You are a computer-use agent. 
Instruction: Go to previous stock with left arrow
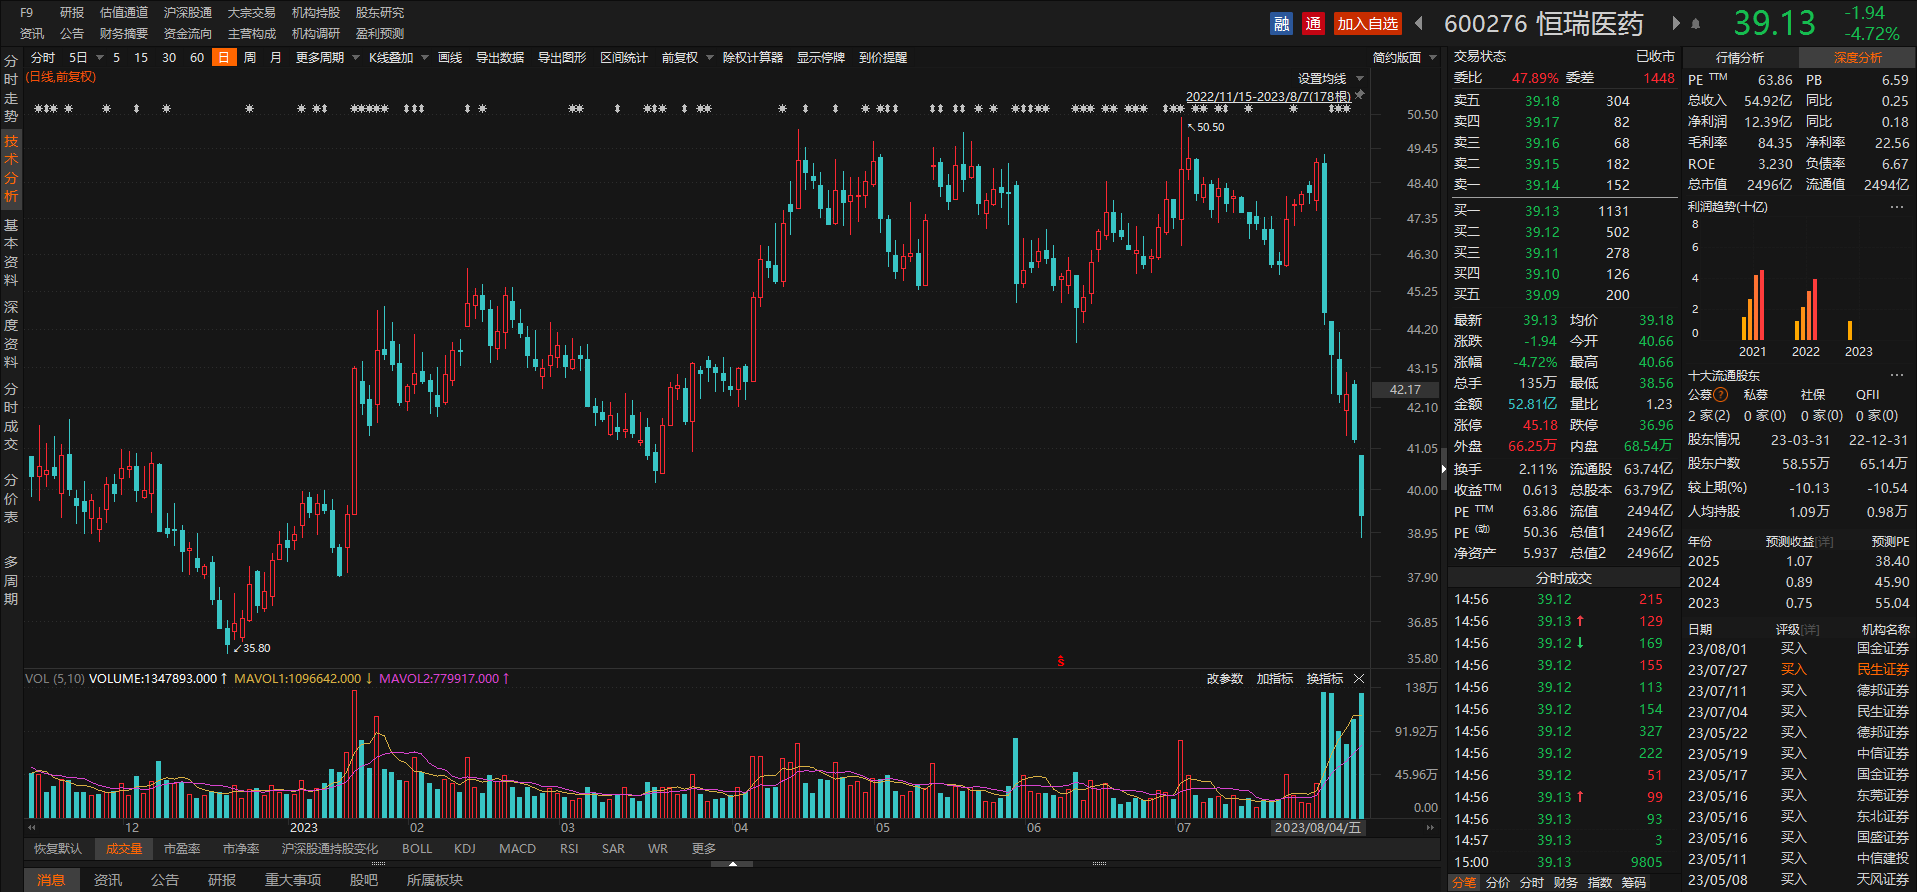point(1419,24)
